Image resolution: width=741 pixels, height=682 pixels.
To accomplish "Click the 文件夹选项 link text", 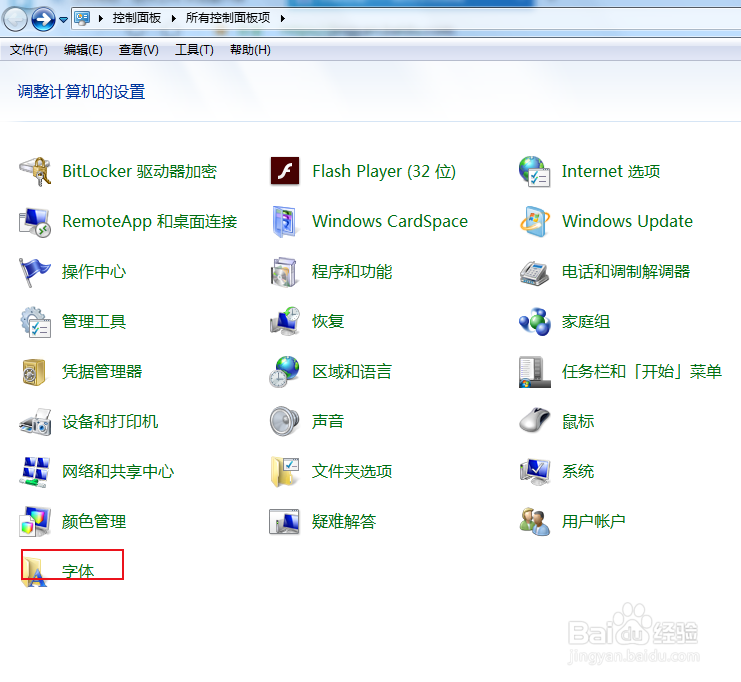I will pos(352,472).
